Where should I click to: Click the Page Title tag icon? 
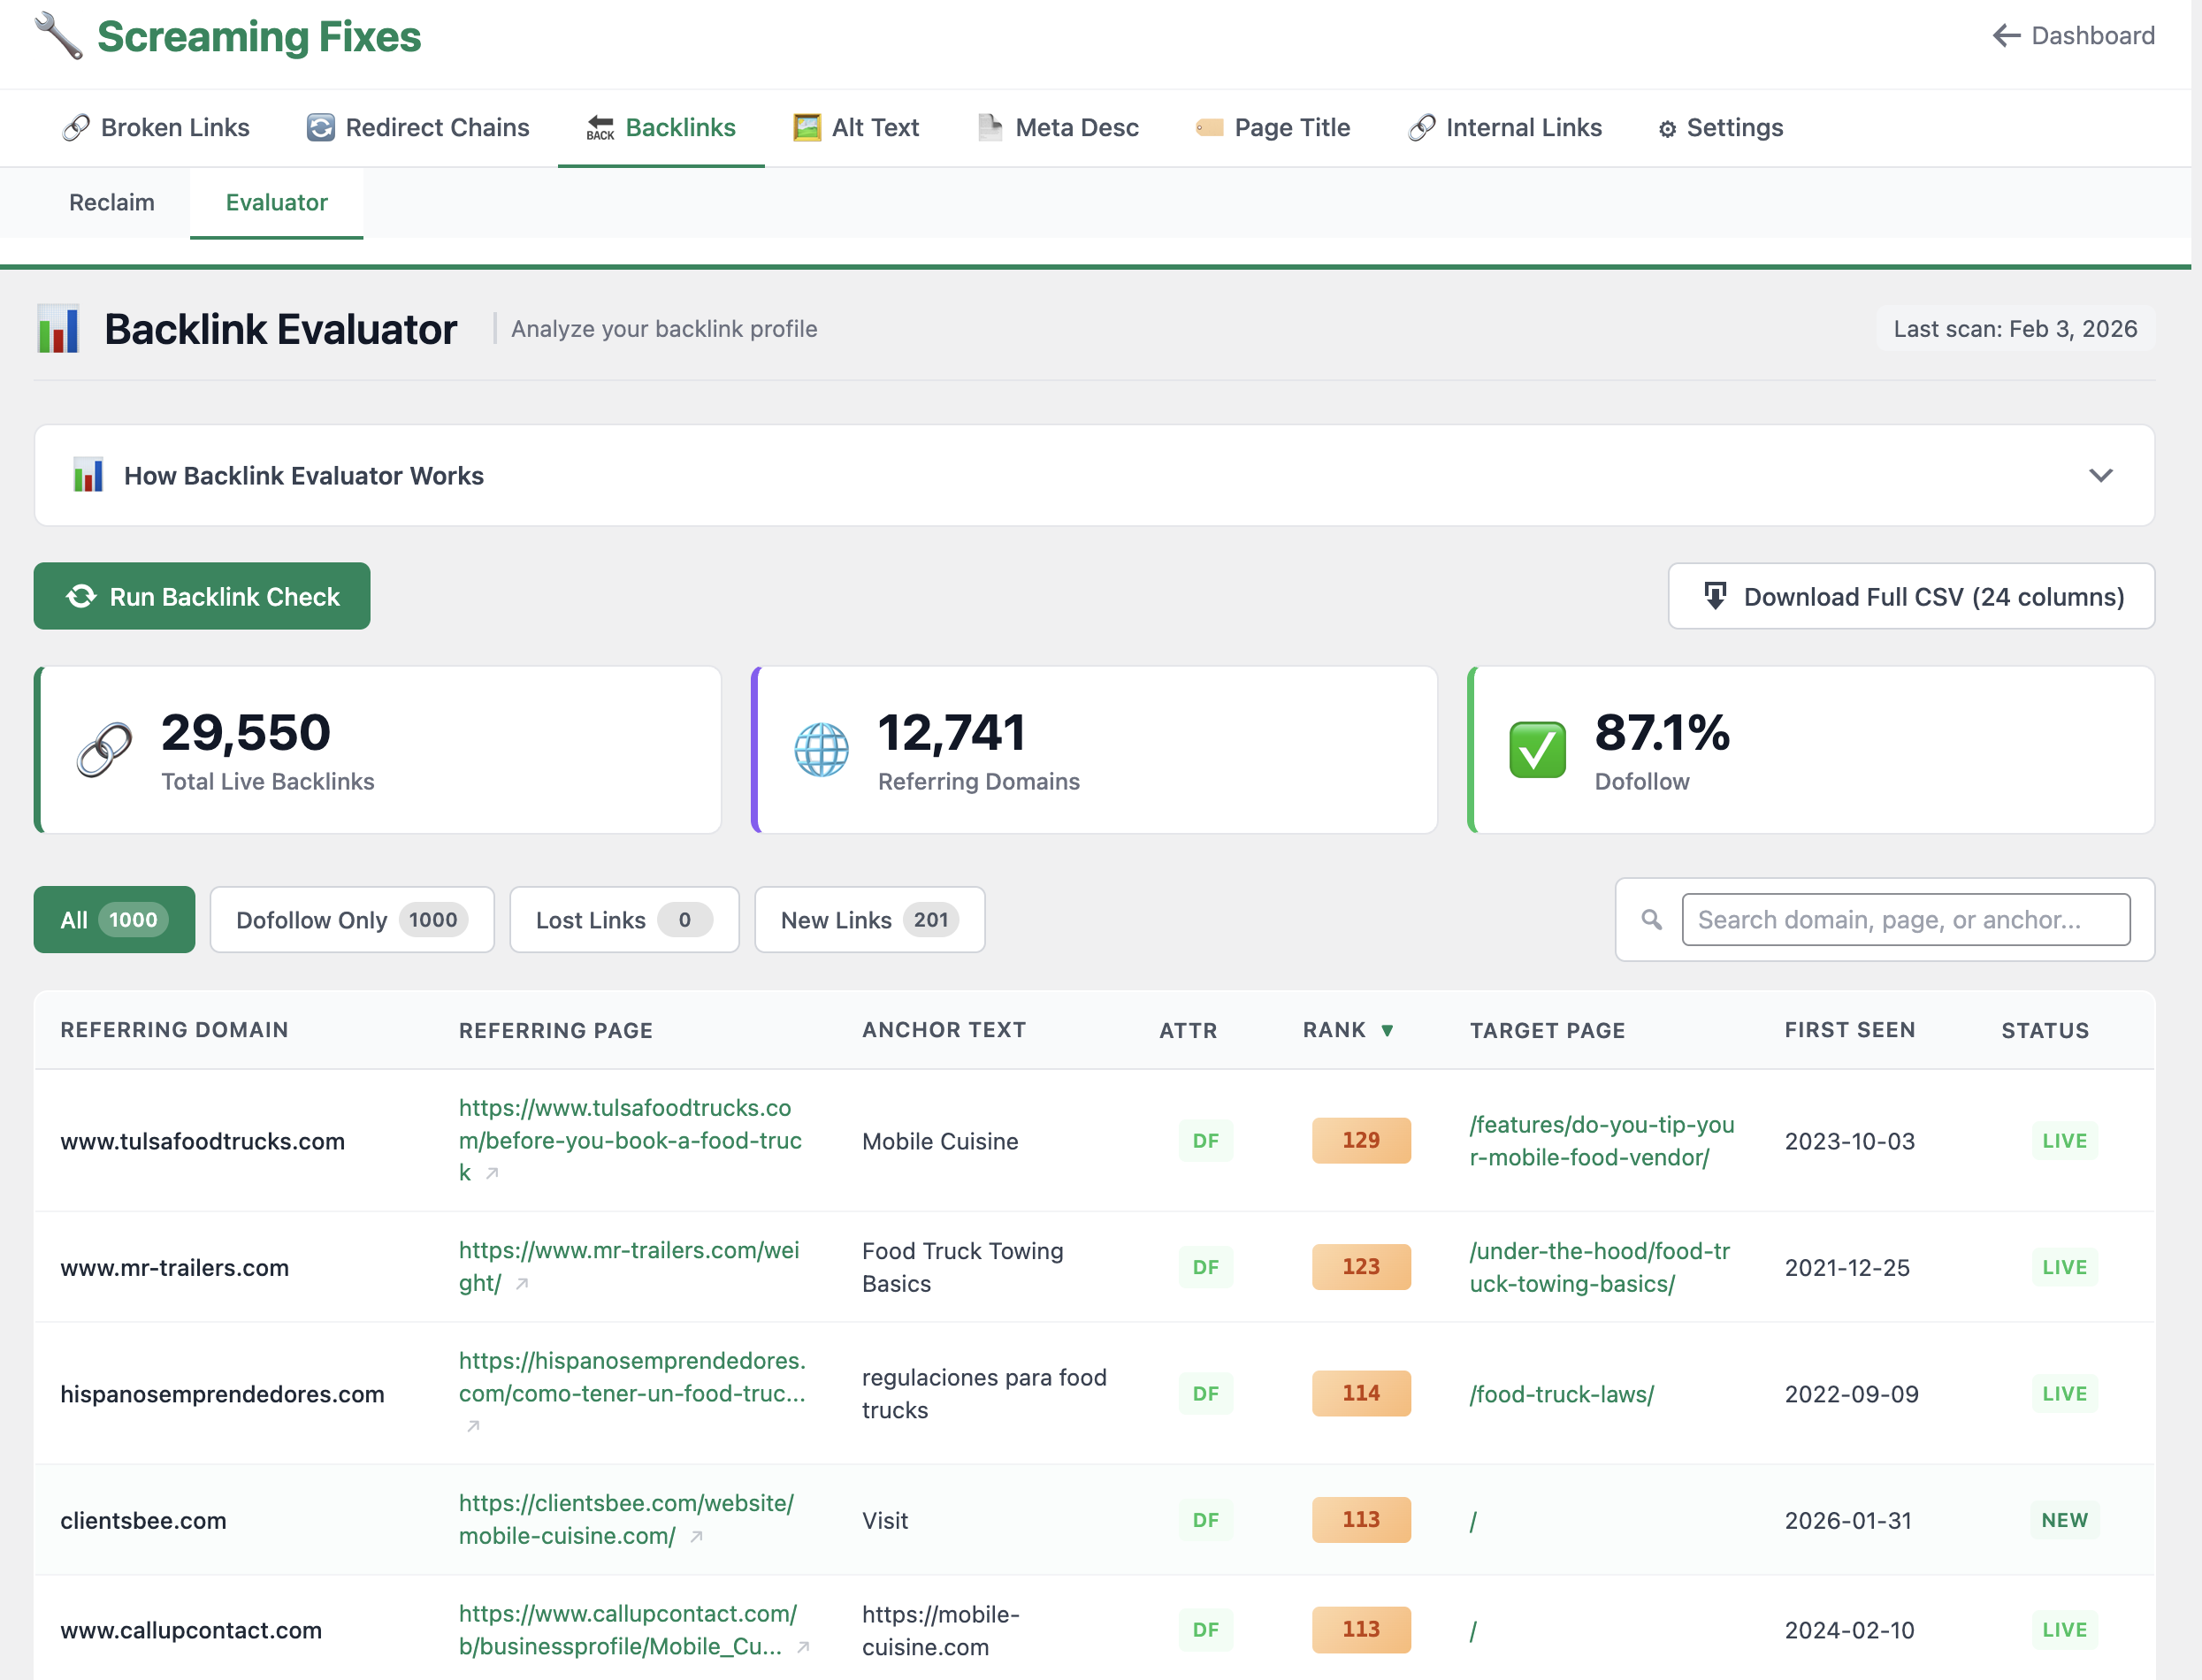click(x=1210, y=127)
